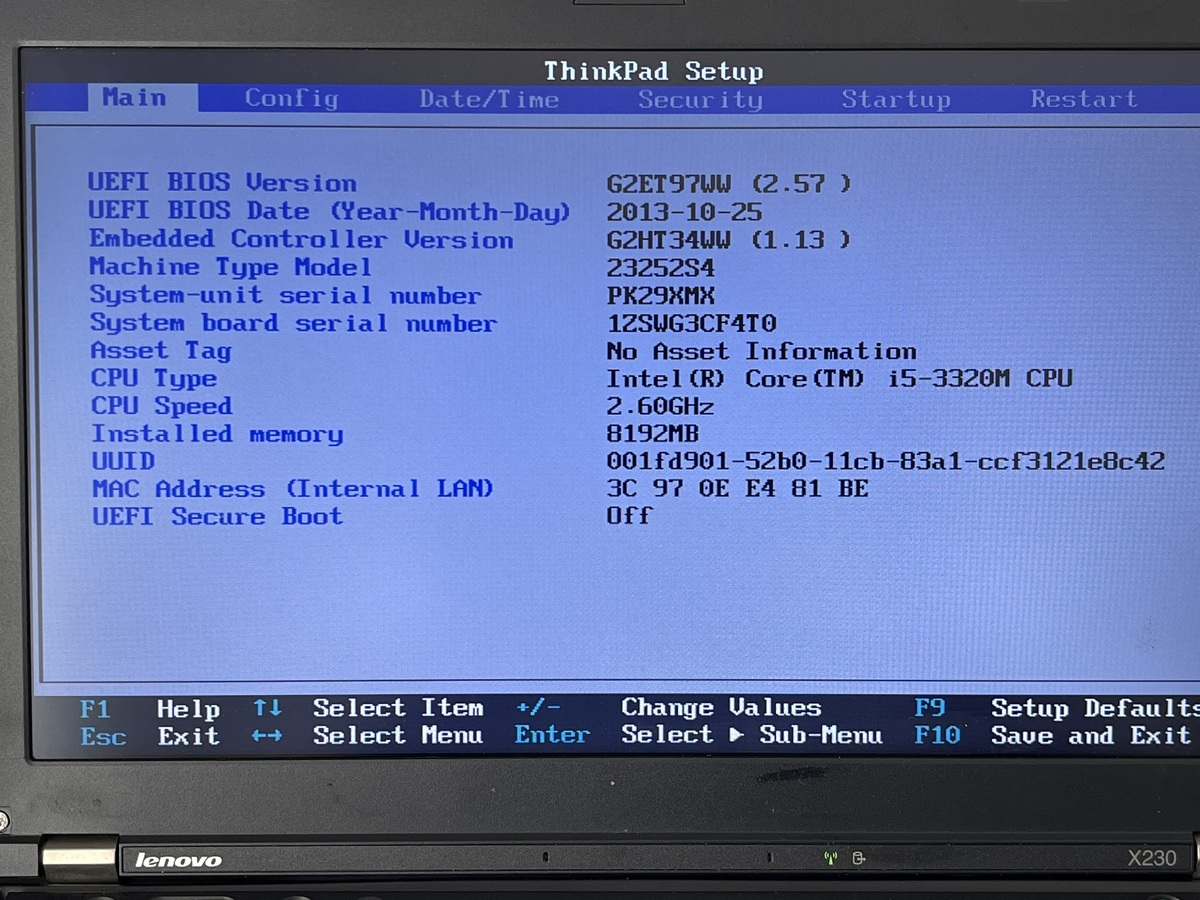Select Secure Boot value Off

pyautogui.click(x=629, y=516)
